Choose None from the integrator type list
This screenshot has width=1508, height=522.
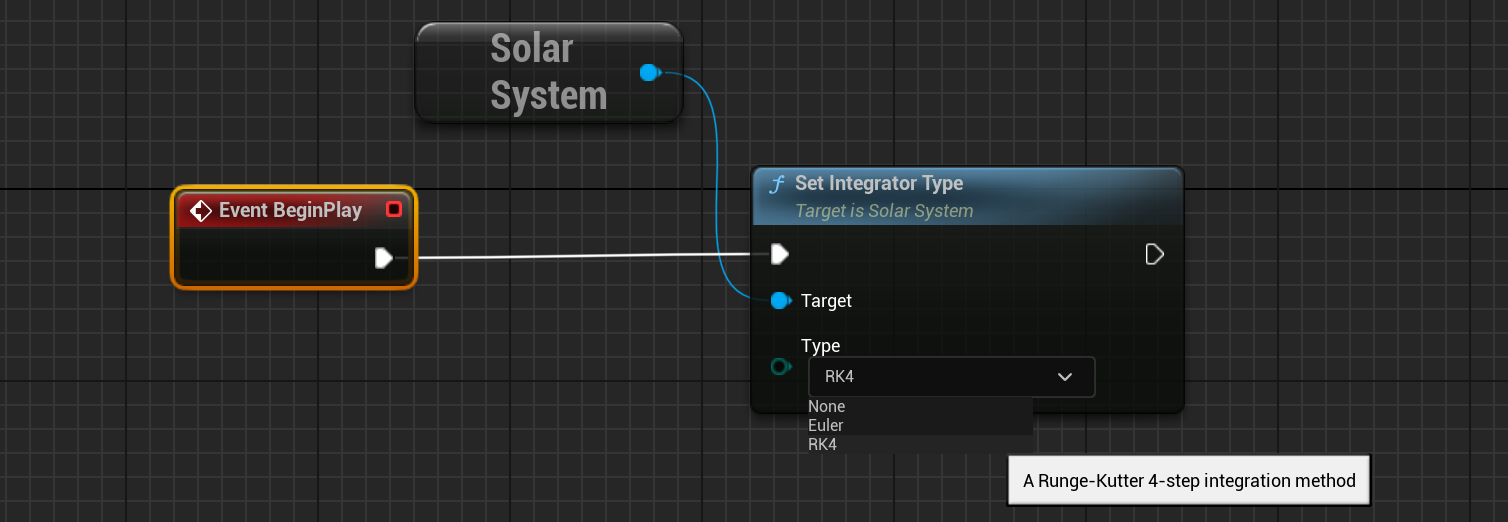pyautogui.click(x=827, y=407)
